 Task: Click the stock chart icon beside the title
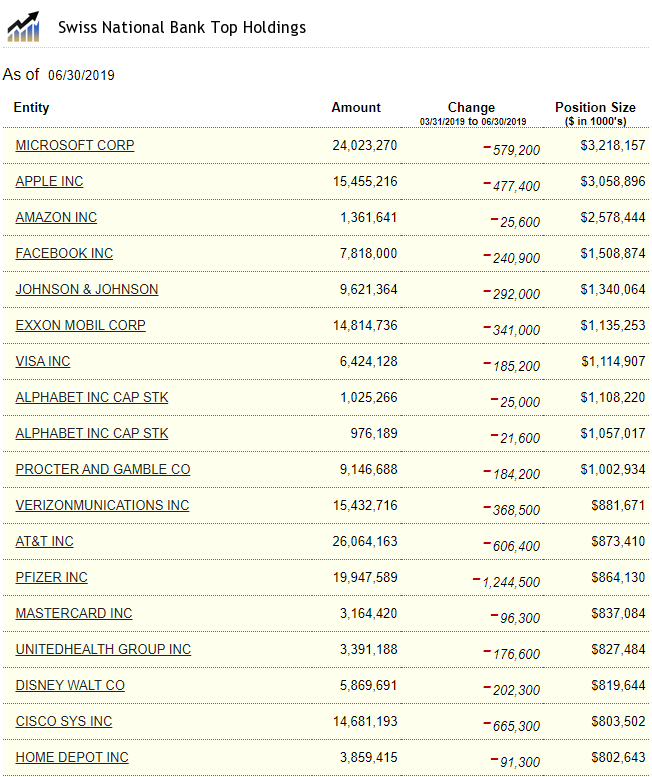pyautogui.click(x=24, y=27)
